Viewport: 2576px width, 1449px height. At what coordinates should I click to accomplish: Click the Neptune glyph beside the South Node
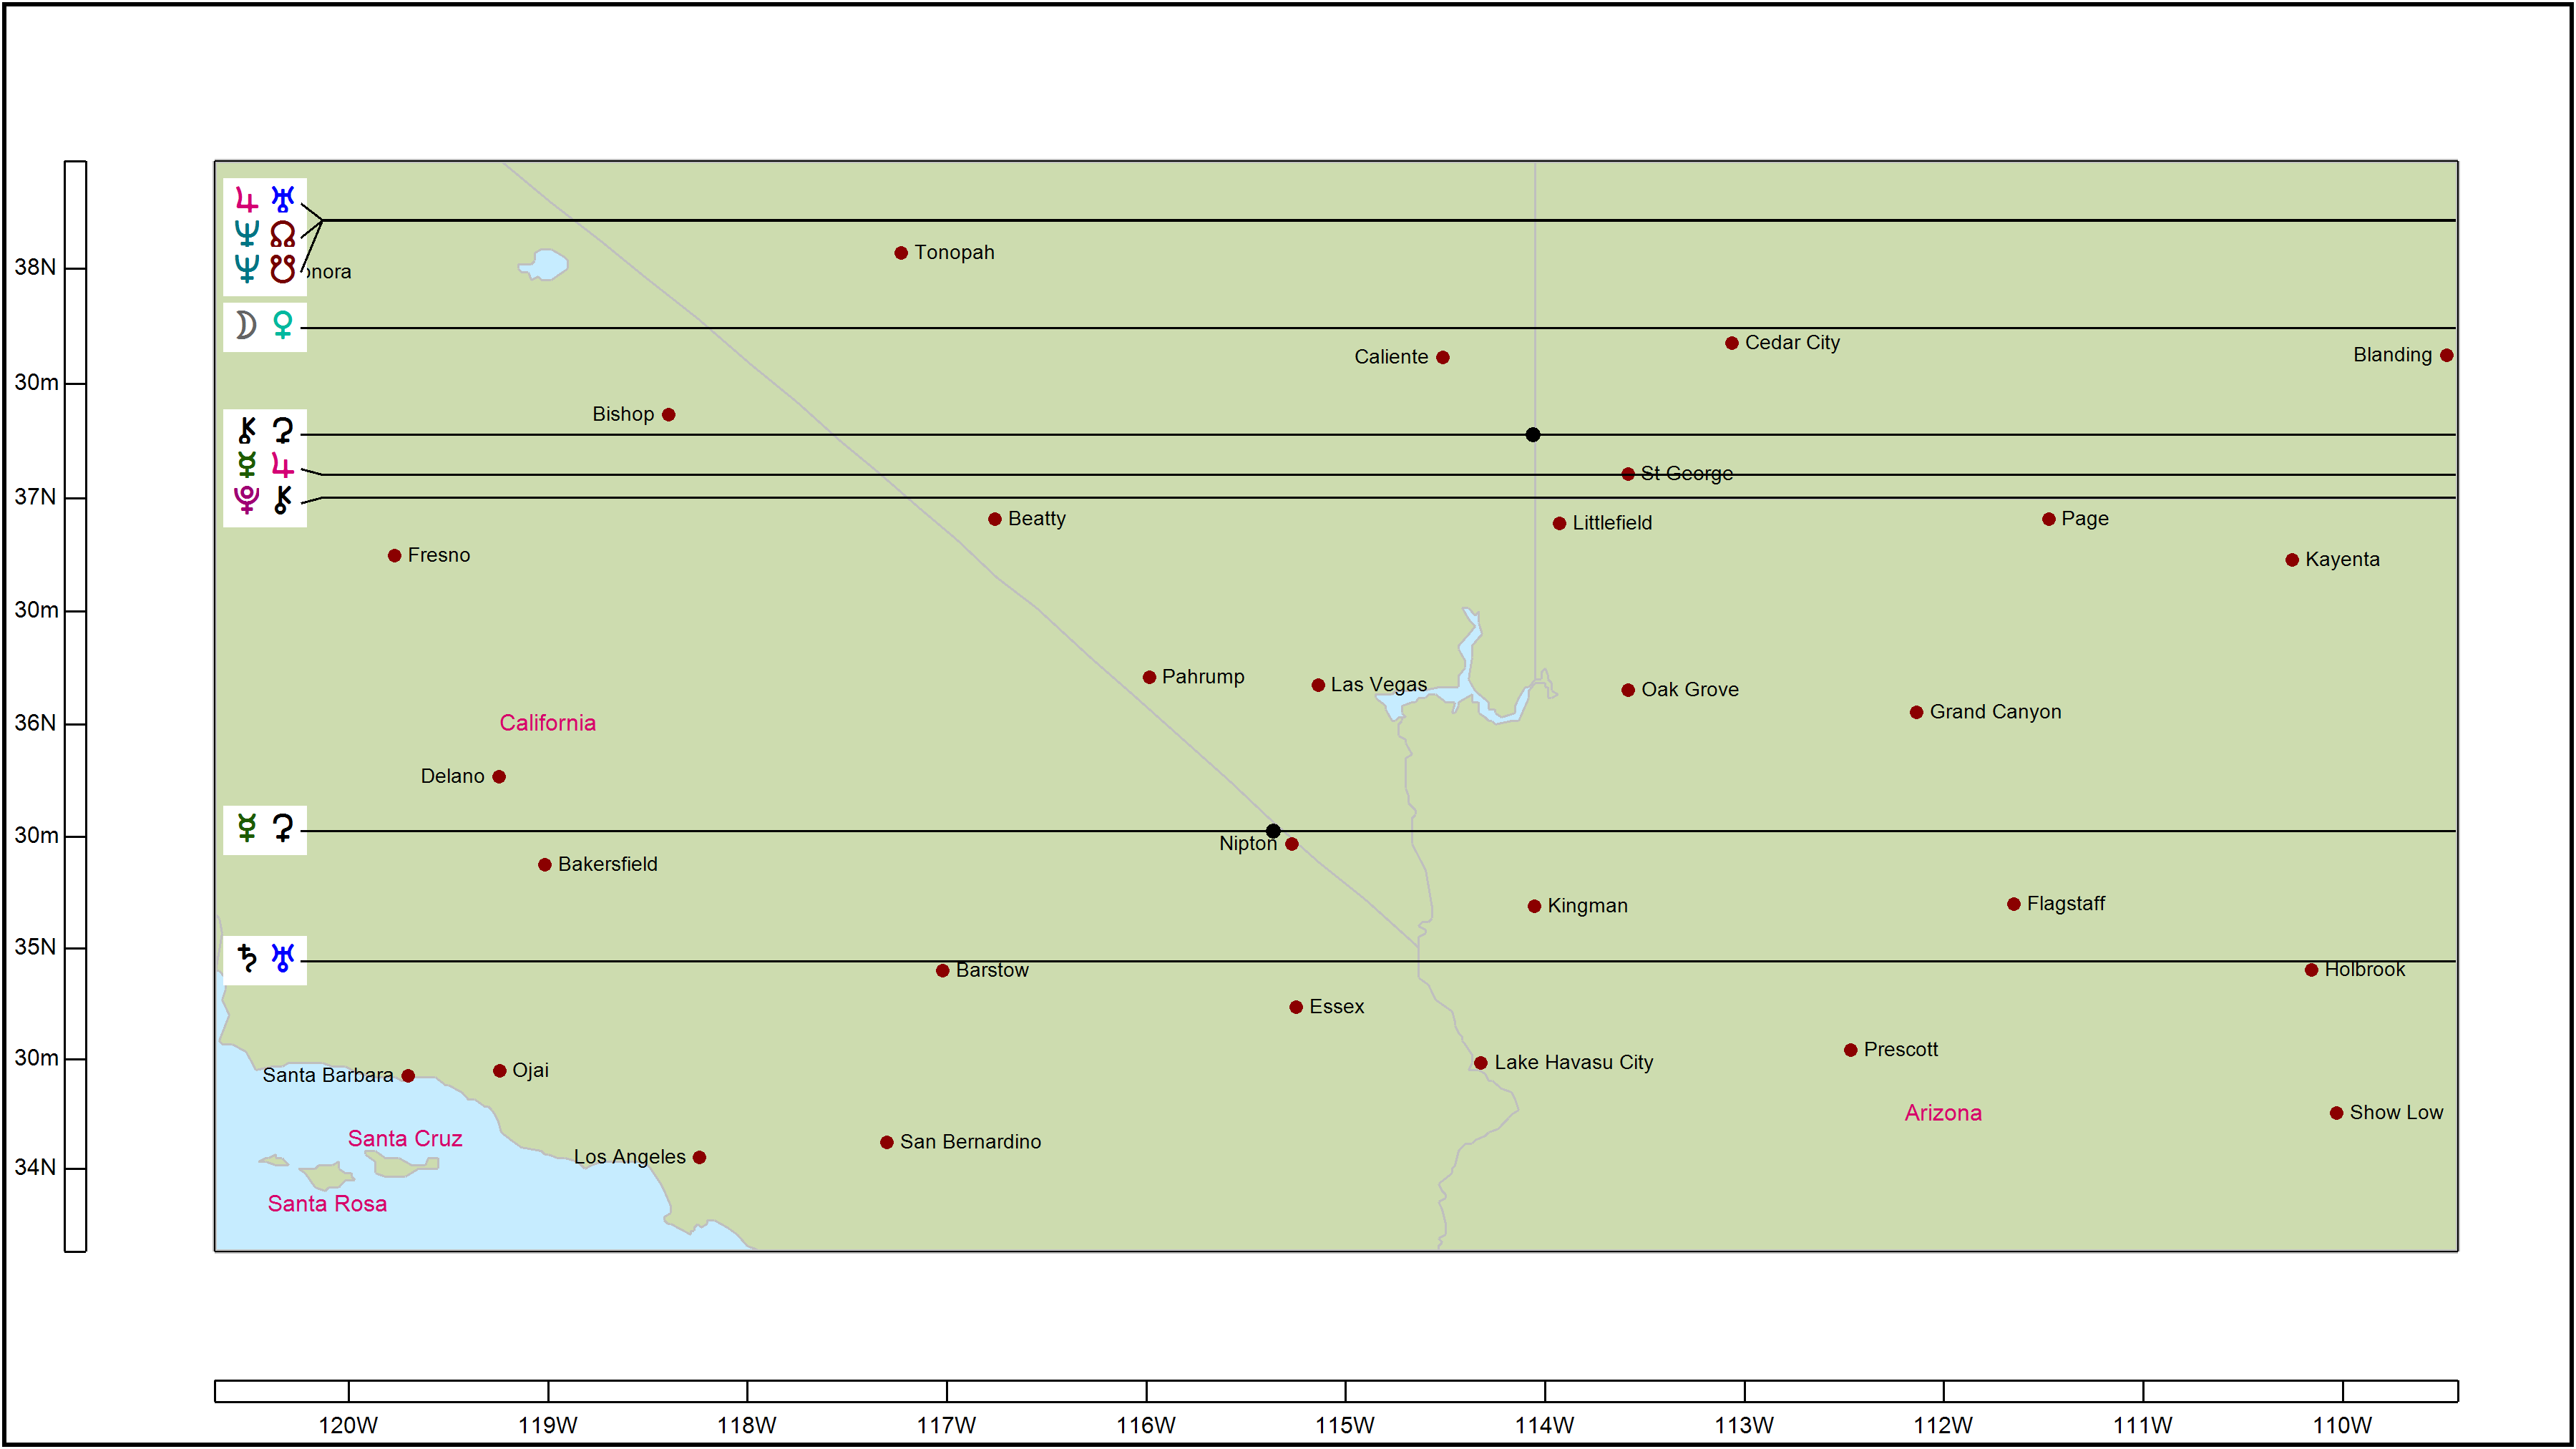click(246, 268)
